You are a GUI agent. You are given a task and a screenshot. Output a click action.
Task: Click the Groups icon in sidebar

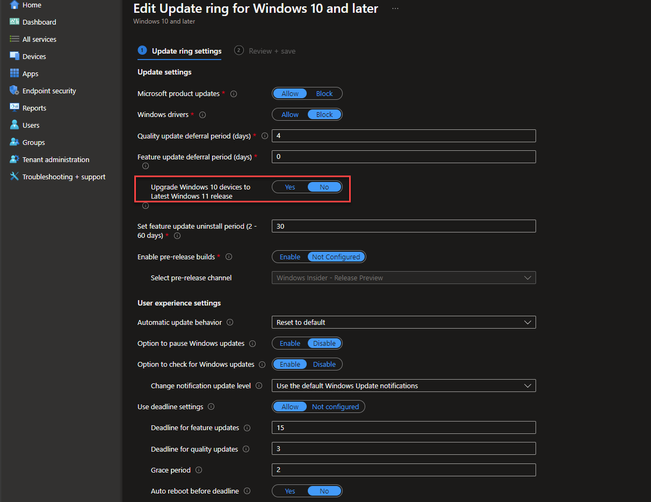pos(15,142)
